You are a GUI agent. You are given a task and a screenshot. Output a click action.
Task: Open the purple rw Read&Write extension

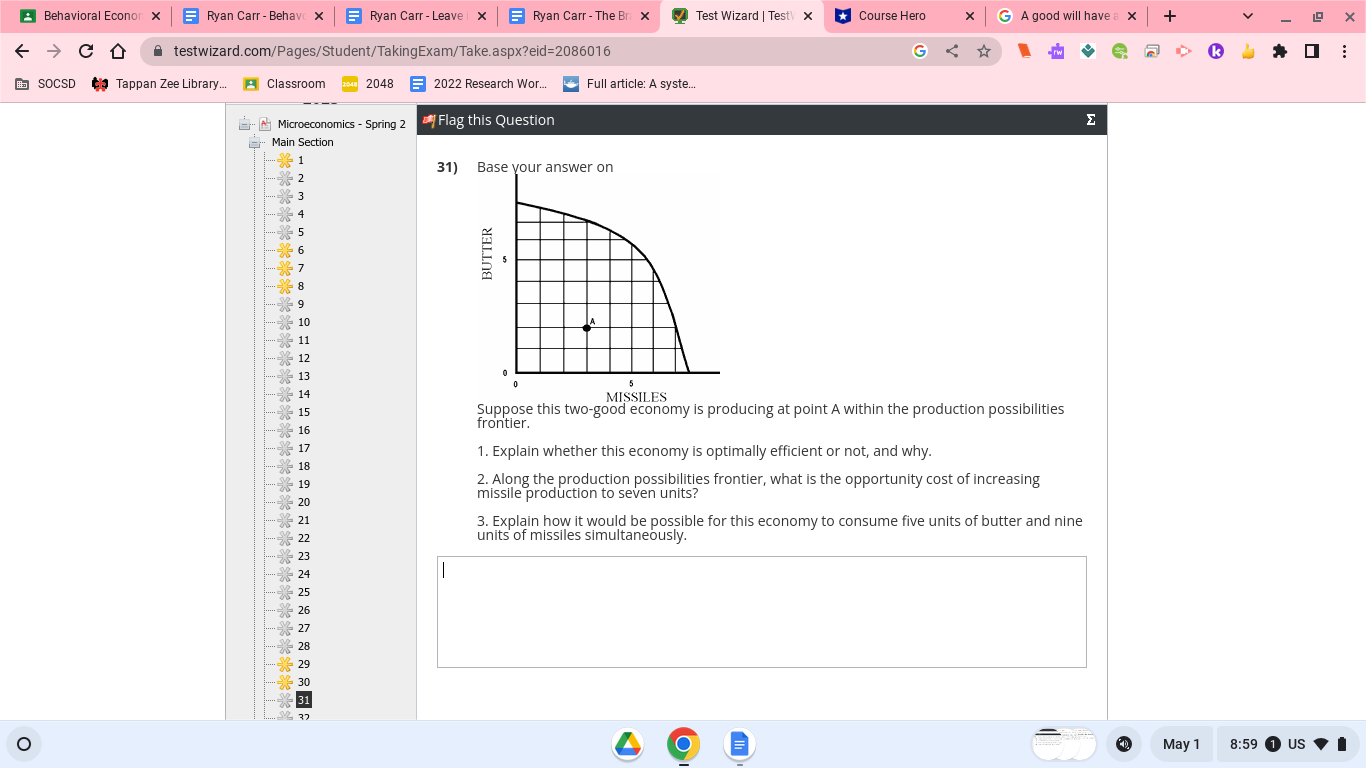(1056, 51)
